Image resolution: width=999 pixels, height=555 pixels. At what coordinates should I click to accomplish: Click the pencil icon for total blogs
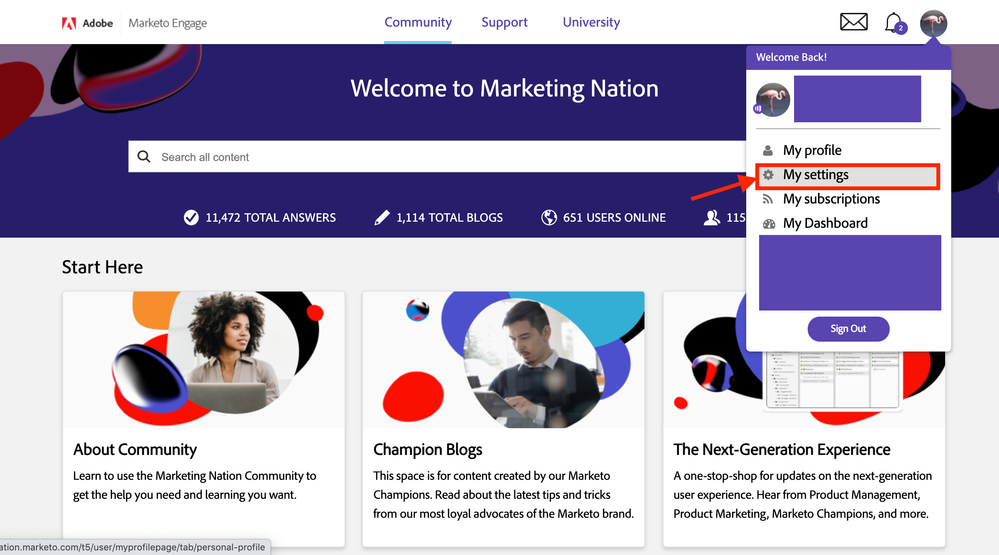tap(382, 218)
